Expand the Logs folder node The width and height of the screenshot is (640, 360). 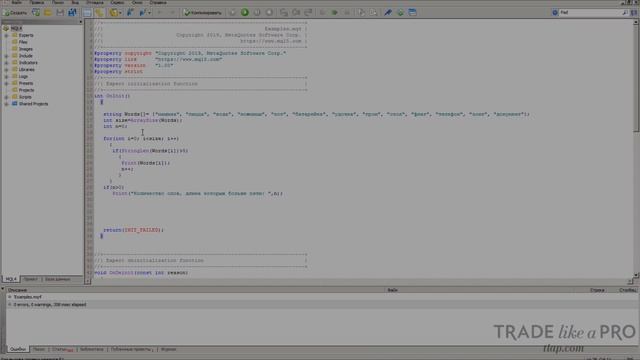tap(7, 77)
